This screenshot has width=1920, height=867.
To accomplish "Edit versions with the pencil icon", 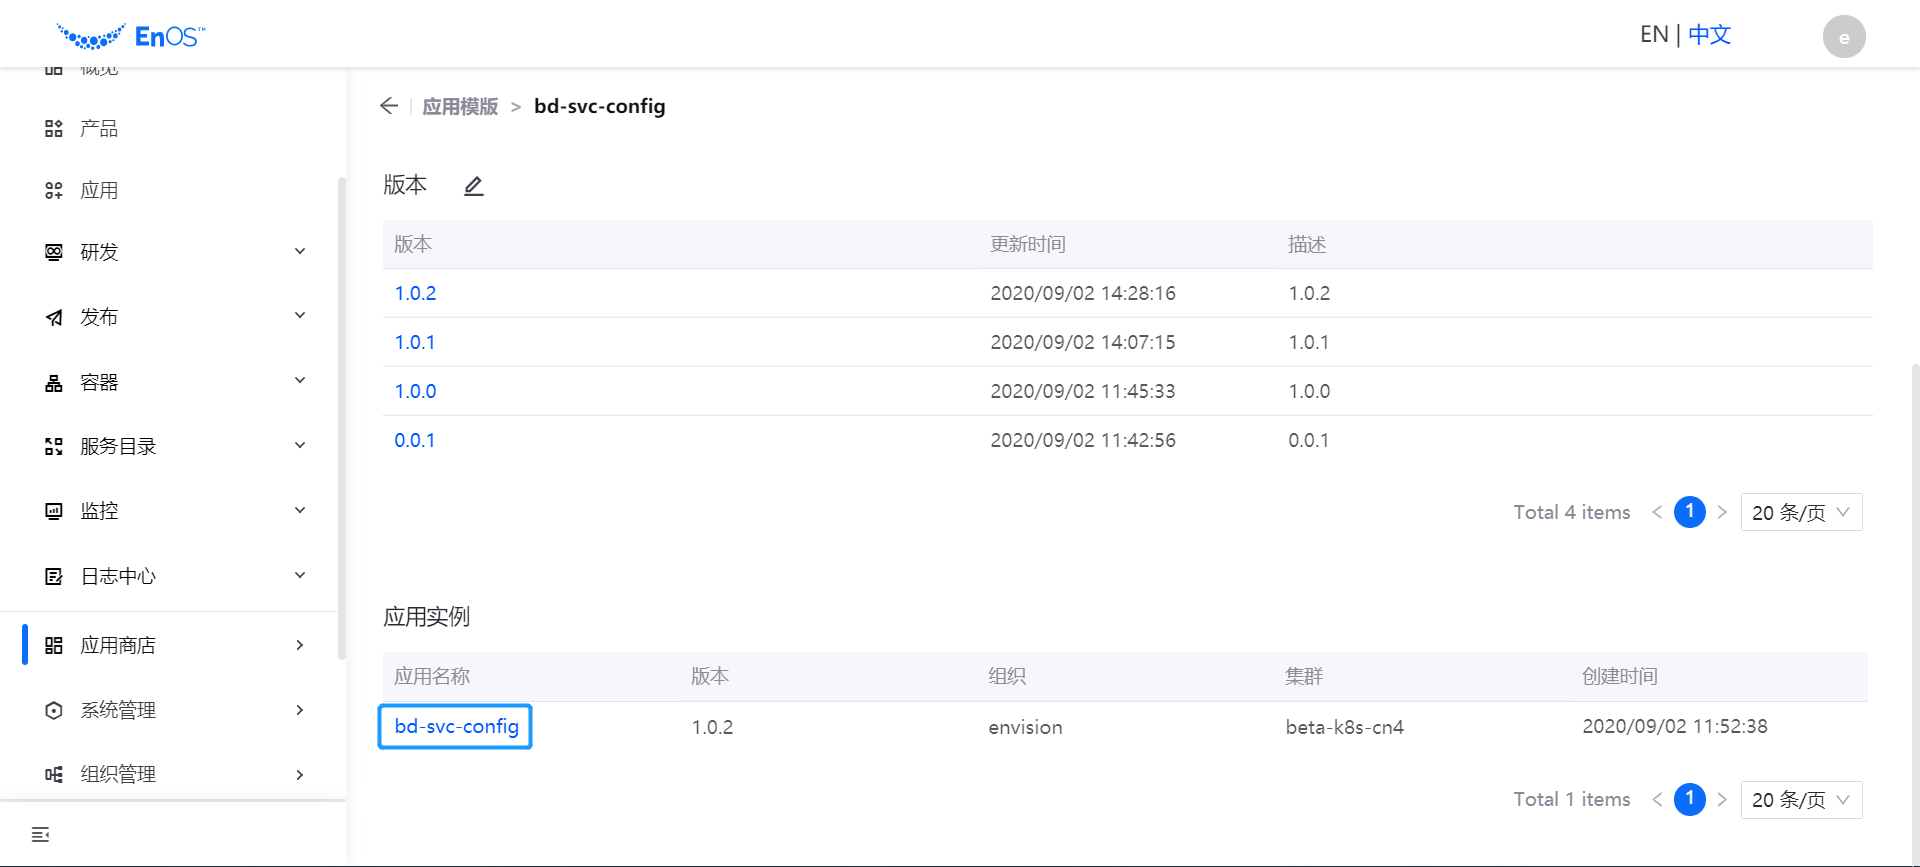I will pos(474,186).
